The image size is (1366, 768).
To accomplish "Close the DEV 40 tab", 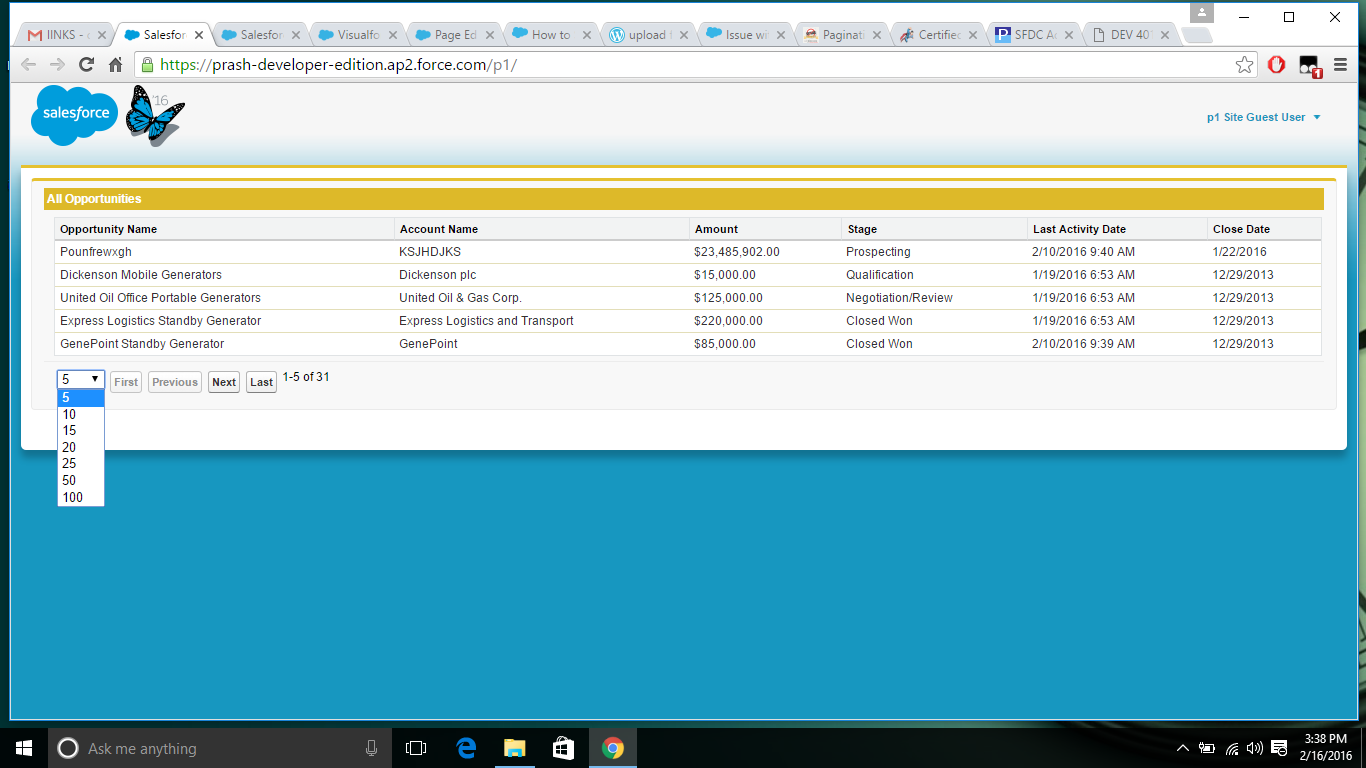I will [1167, 35].
